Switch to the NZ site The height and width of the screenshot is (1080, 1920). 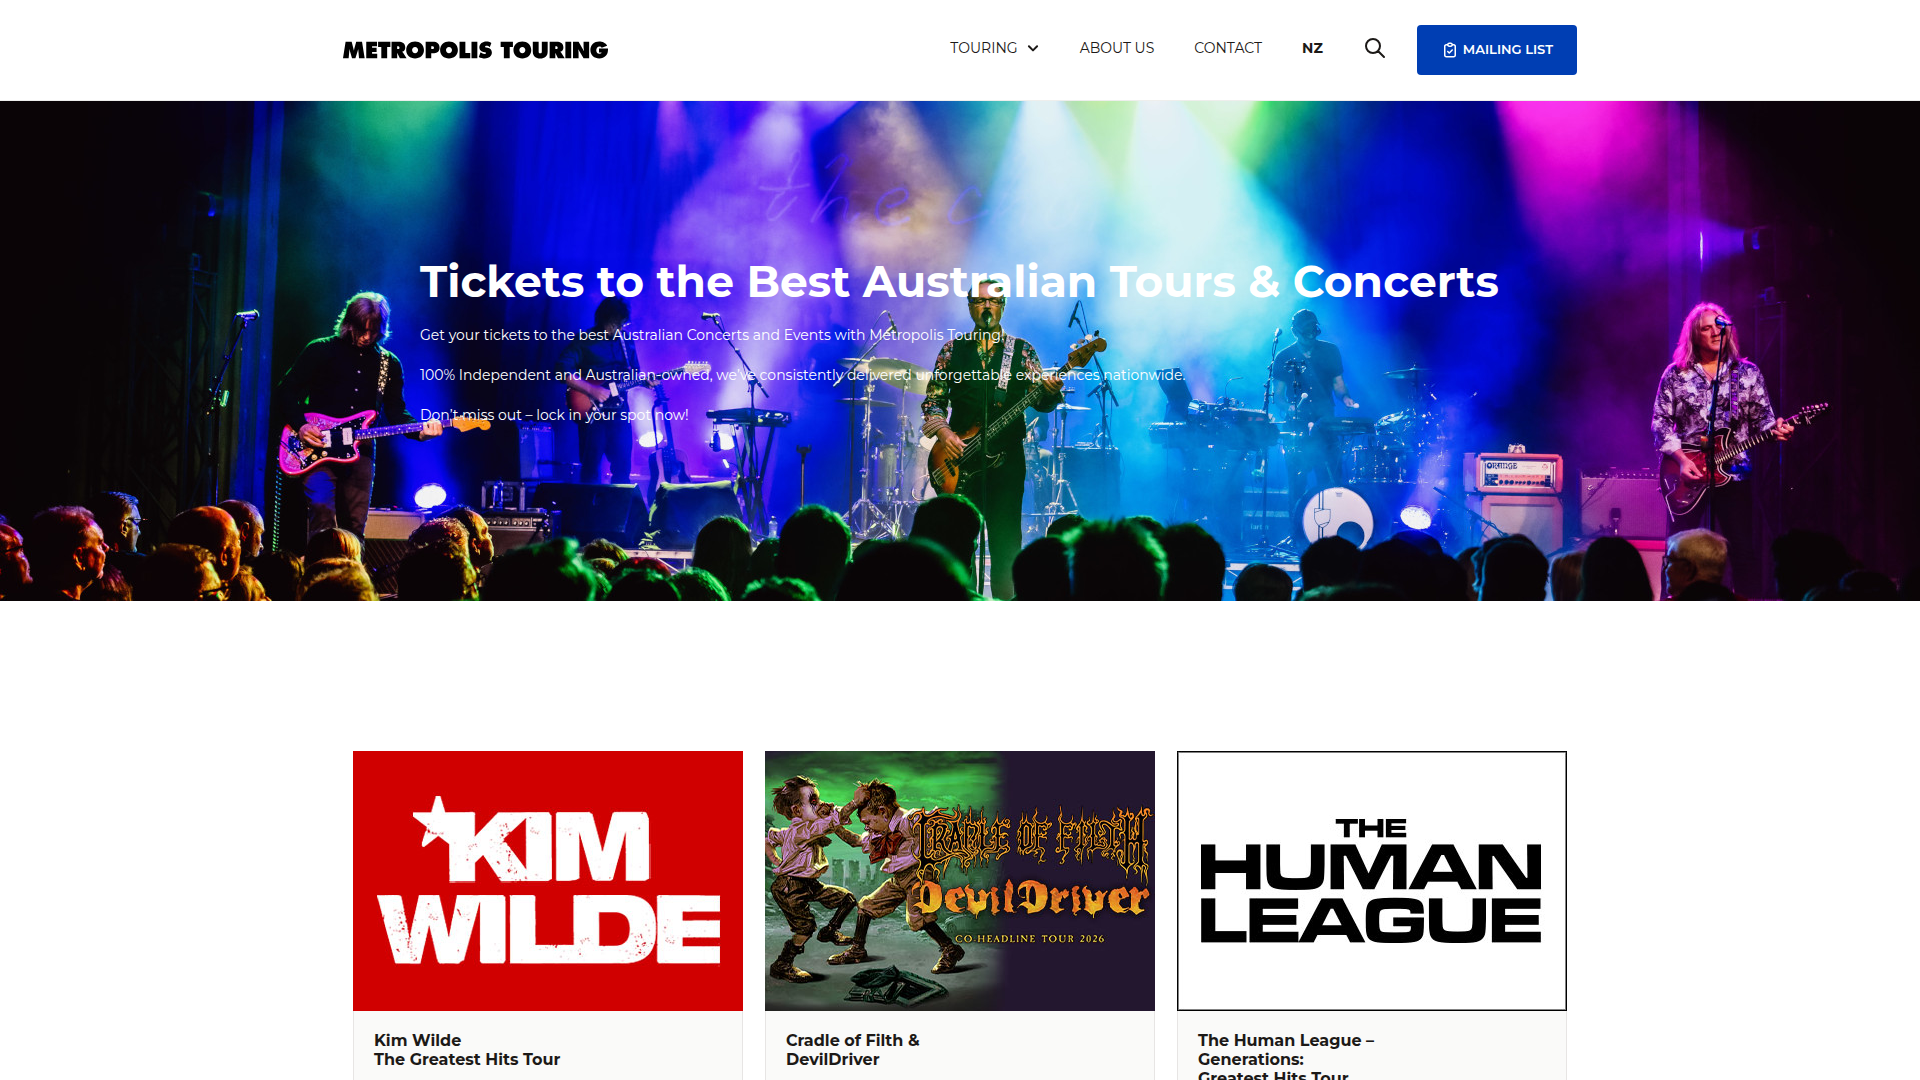pyautogui.click(x=1312, y=48)
